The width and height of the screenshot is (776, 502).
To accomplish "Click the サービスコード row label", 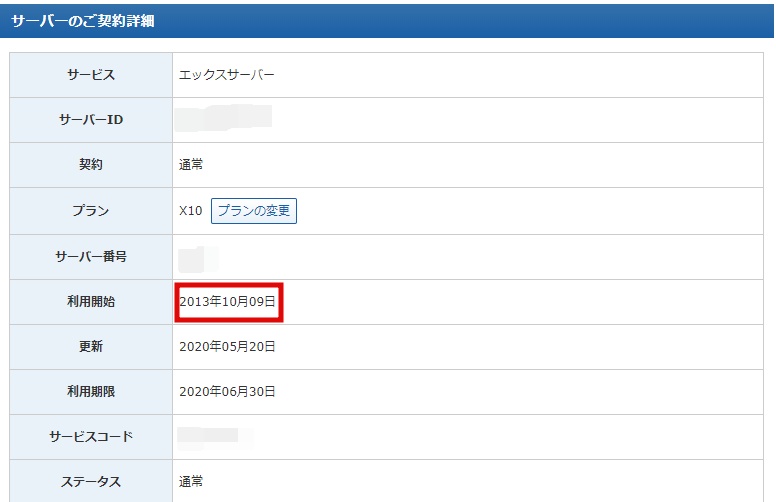I will click(x=91, y=437).
